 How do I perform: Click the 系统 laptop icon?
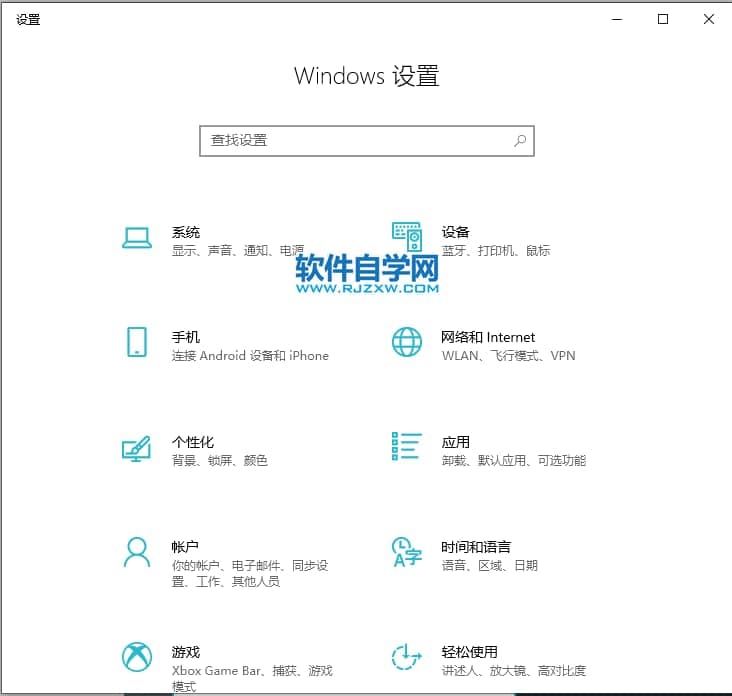point(136,238)
